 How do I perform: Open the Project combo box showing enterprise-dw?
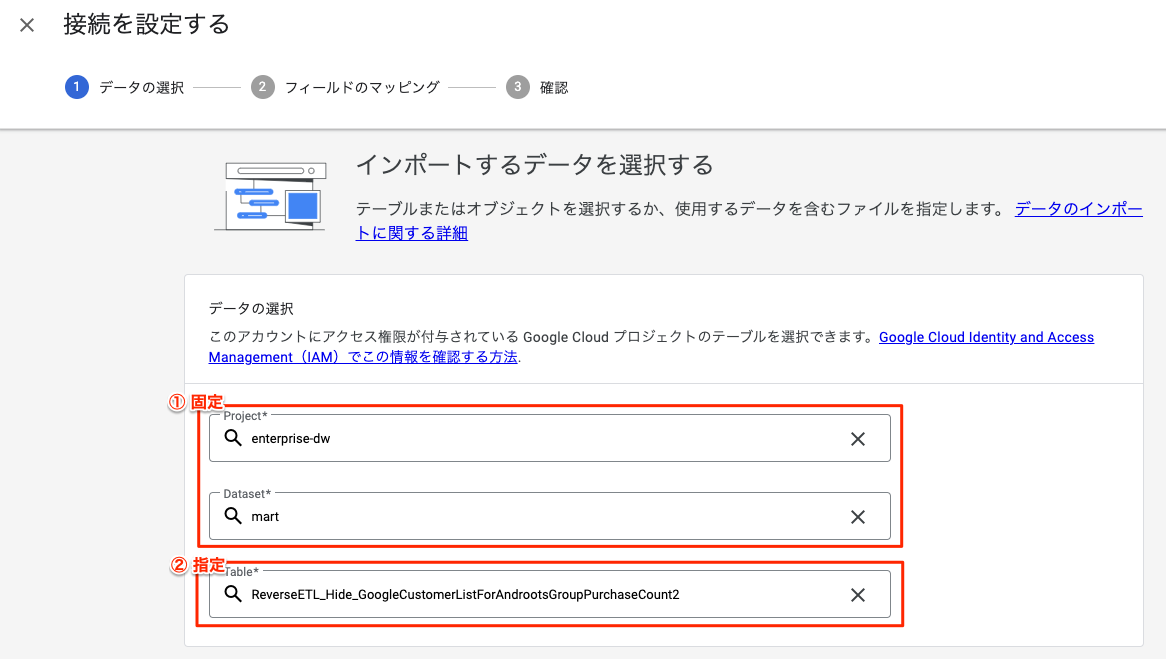(540, 439)
